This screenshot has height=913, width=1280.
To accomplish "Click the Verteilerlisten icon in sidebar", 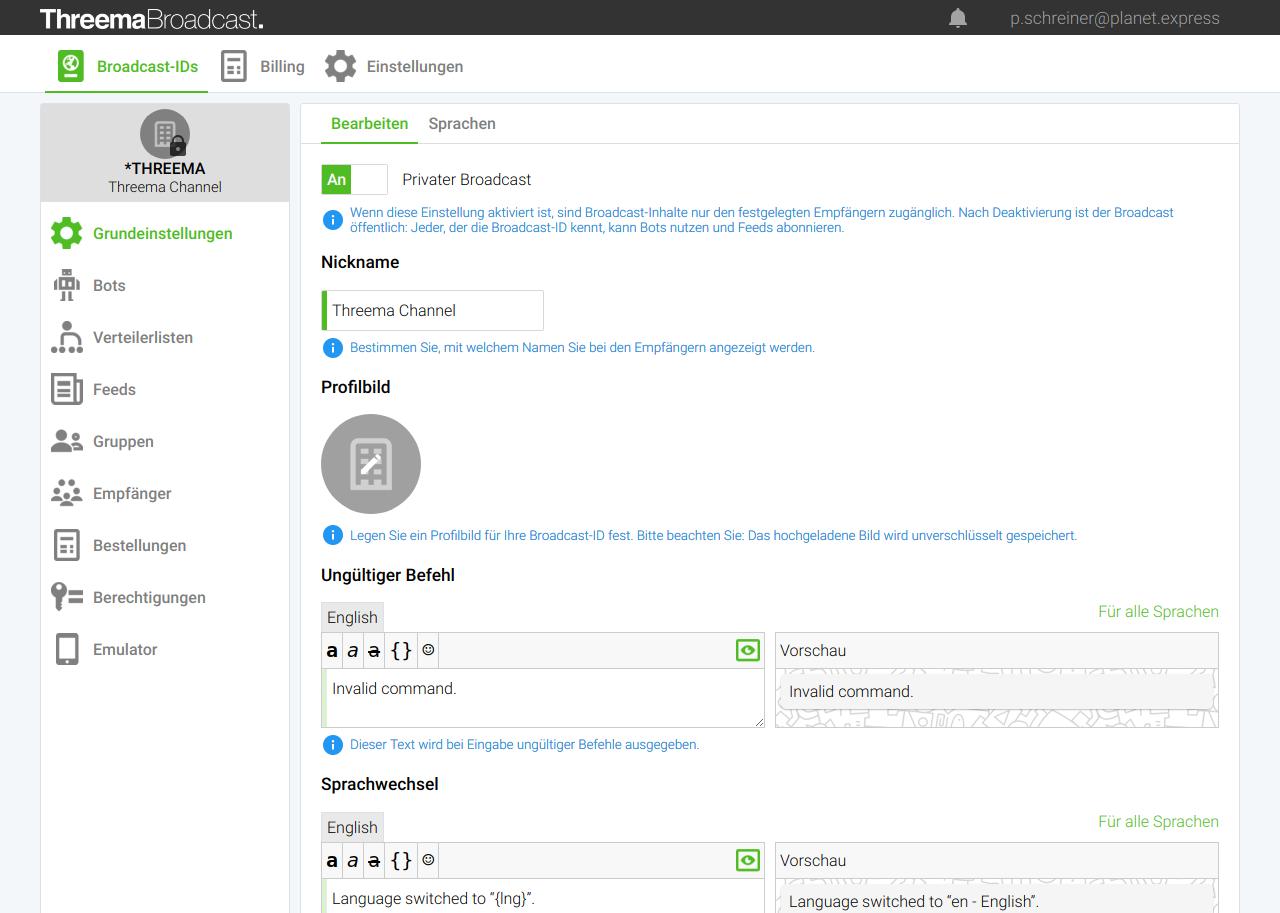I will pos(67,337).
